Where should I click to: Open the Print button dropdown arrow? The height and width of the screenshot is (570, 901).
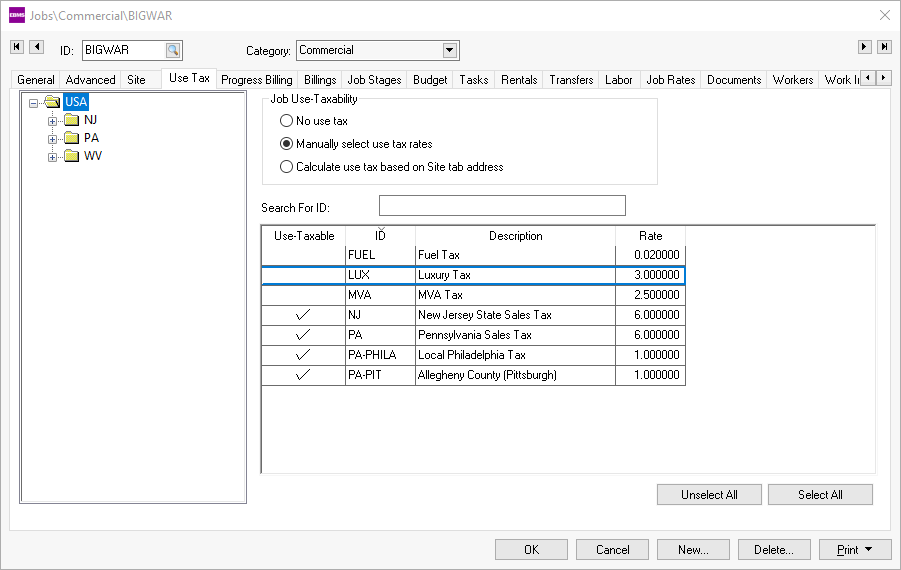click(869, 550)
